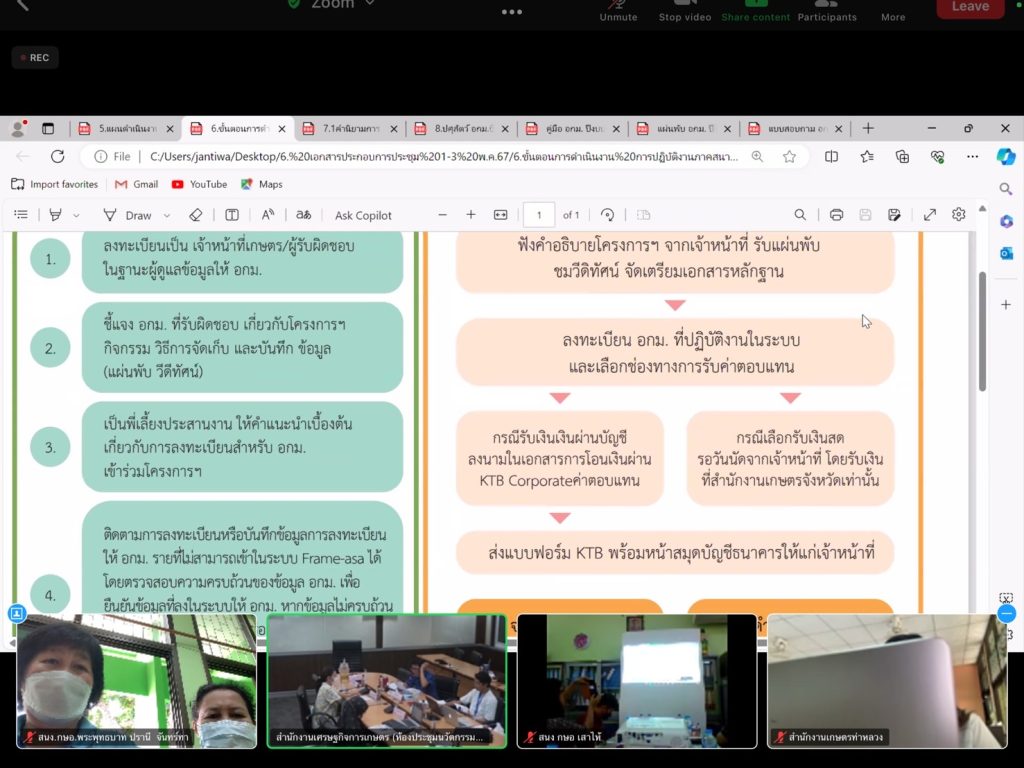Zoom out the PDF with minus
Screen dimensions: 1024x768
click(442, 215)
